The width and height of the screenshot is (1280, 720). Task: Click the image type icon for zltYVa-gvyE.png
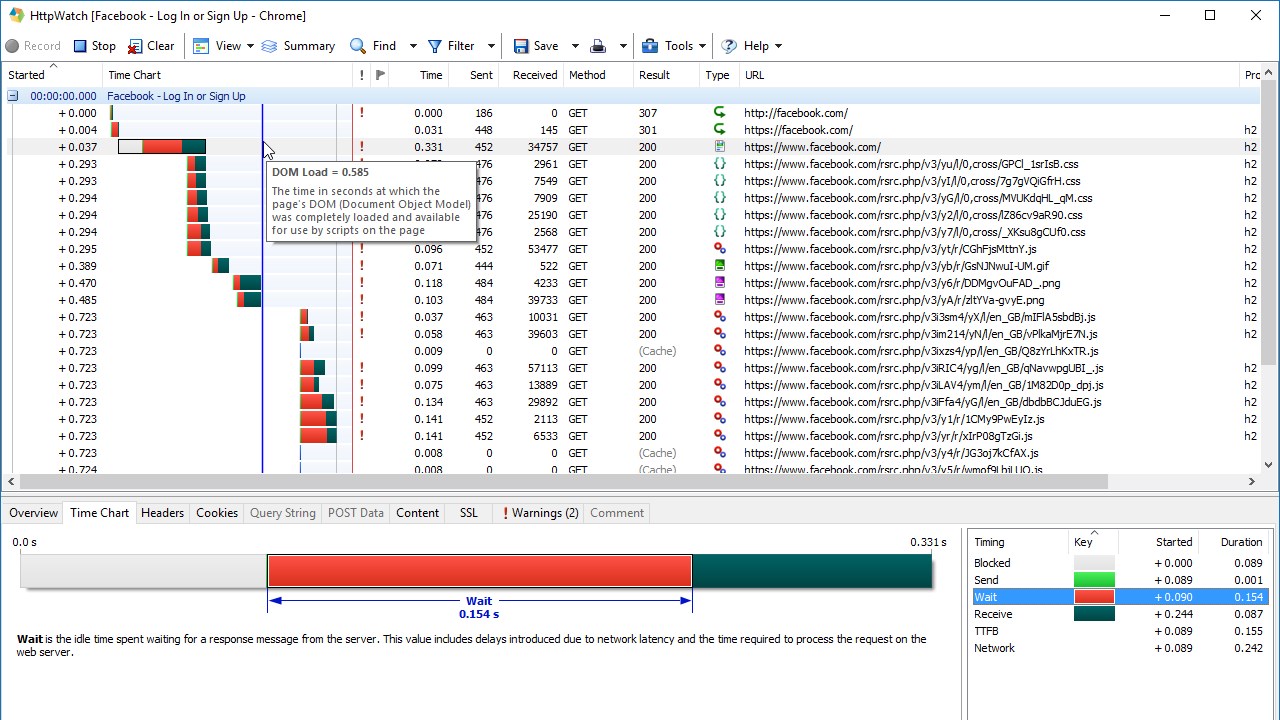719,300
